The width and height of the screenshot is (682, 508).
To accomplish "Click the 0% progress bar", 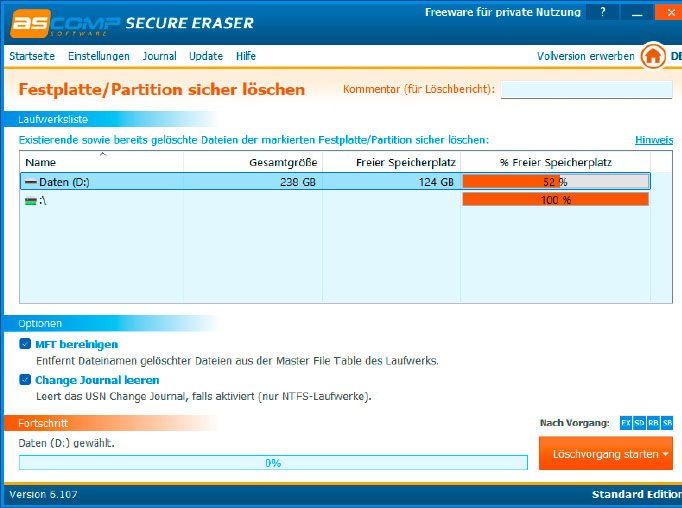I will click(273, 463).
